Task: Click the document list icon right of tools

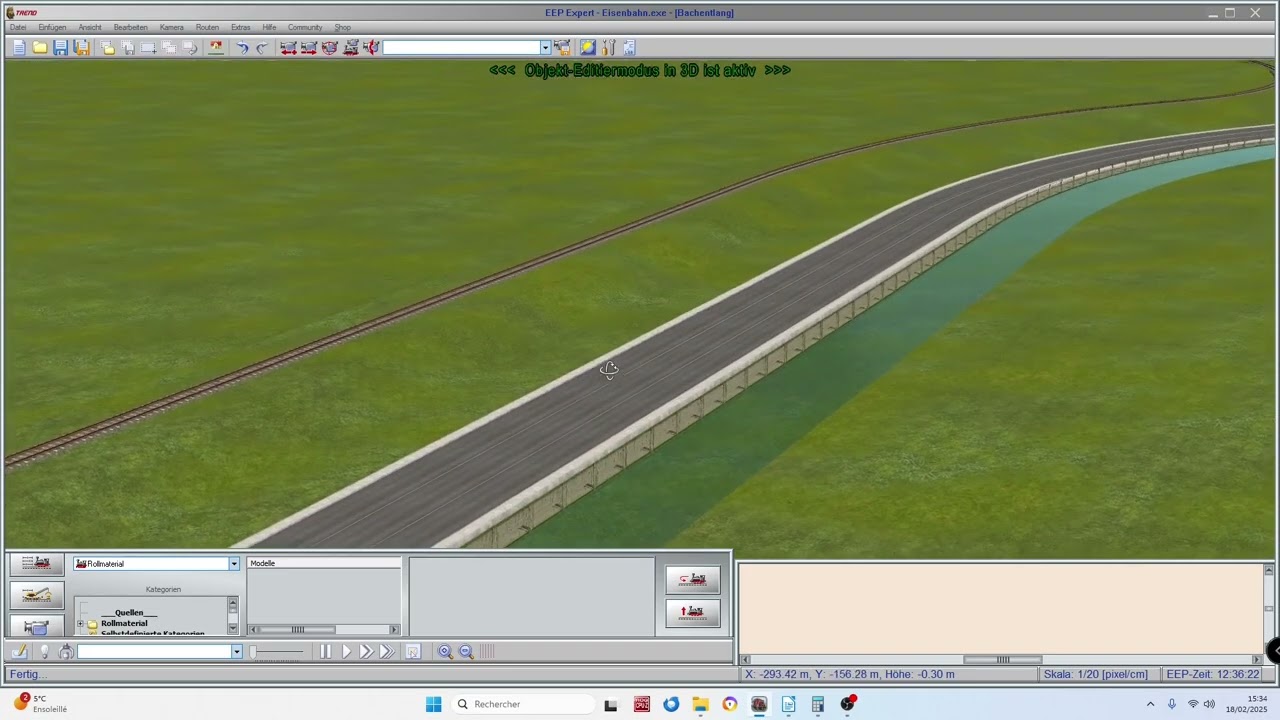Action: 629,47
